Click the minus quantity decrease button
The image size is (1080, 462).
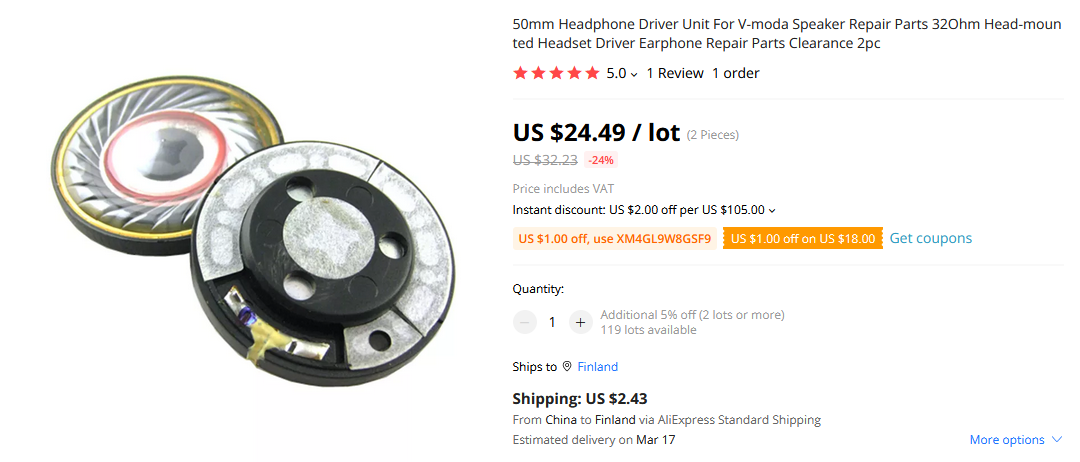(525, 322)
